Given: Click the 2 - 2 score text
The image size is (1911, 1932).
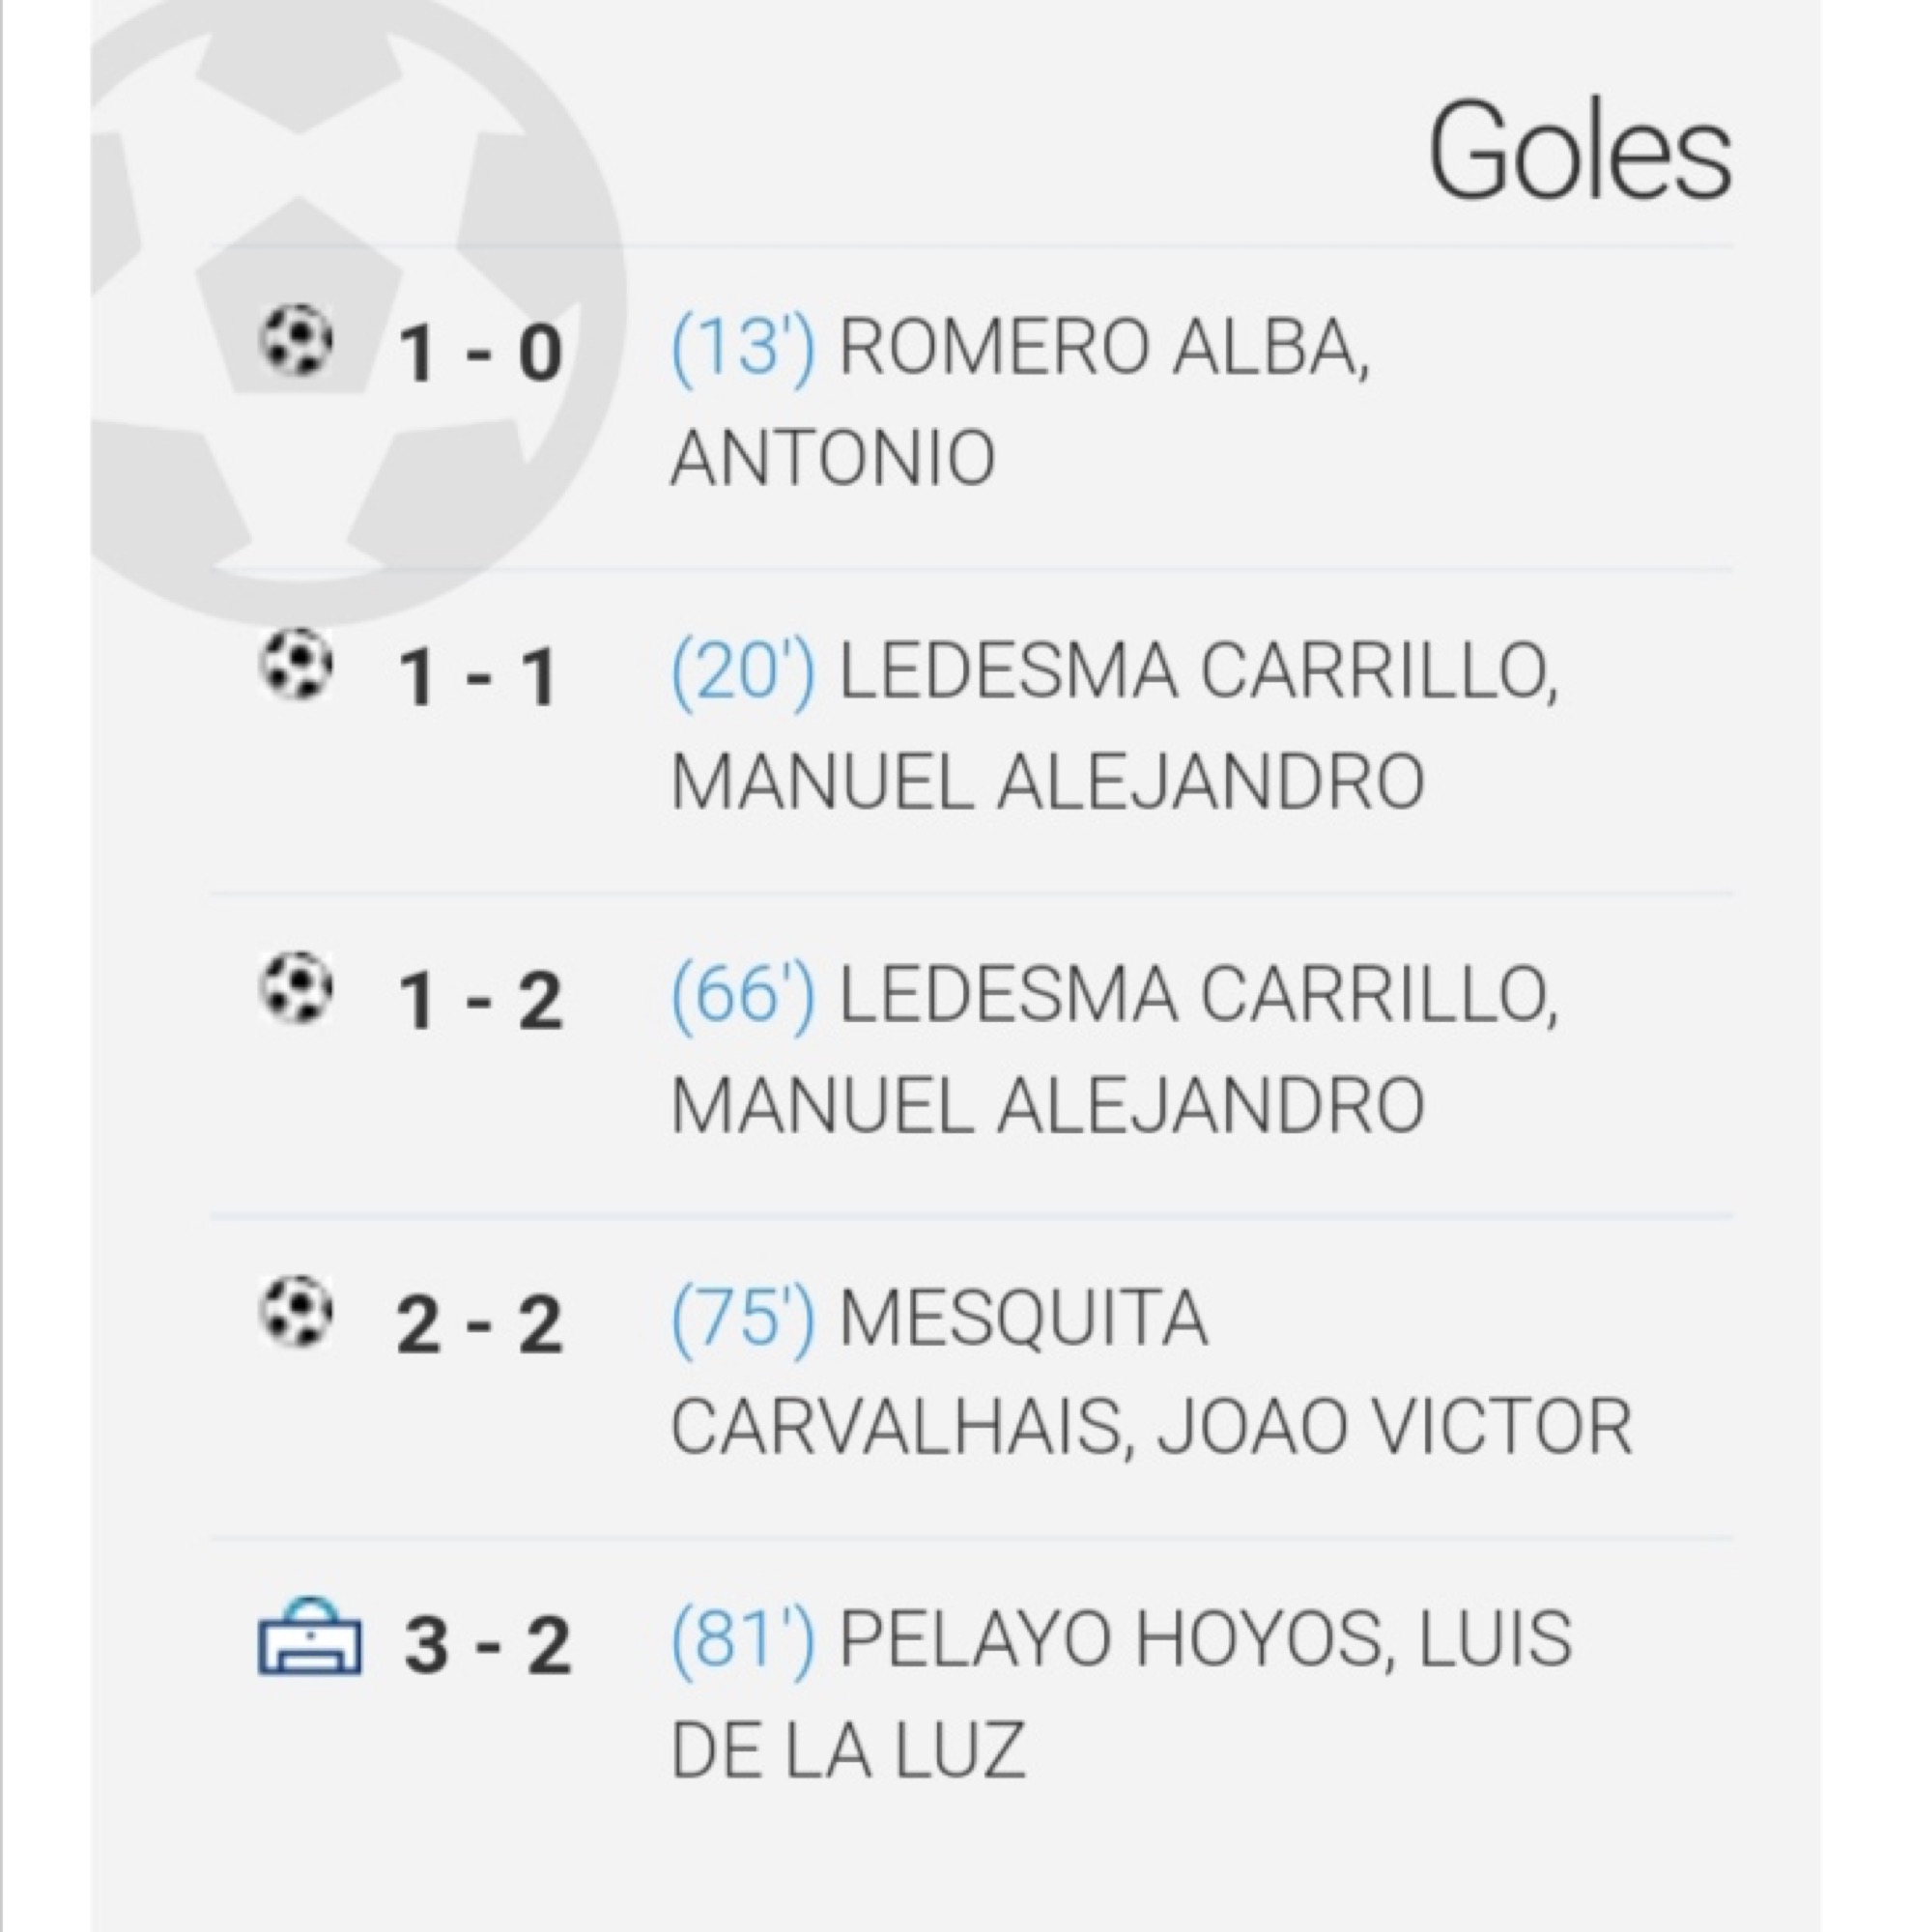Looking at the screenshot, I should coord(480,1325).
